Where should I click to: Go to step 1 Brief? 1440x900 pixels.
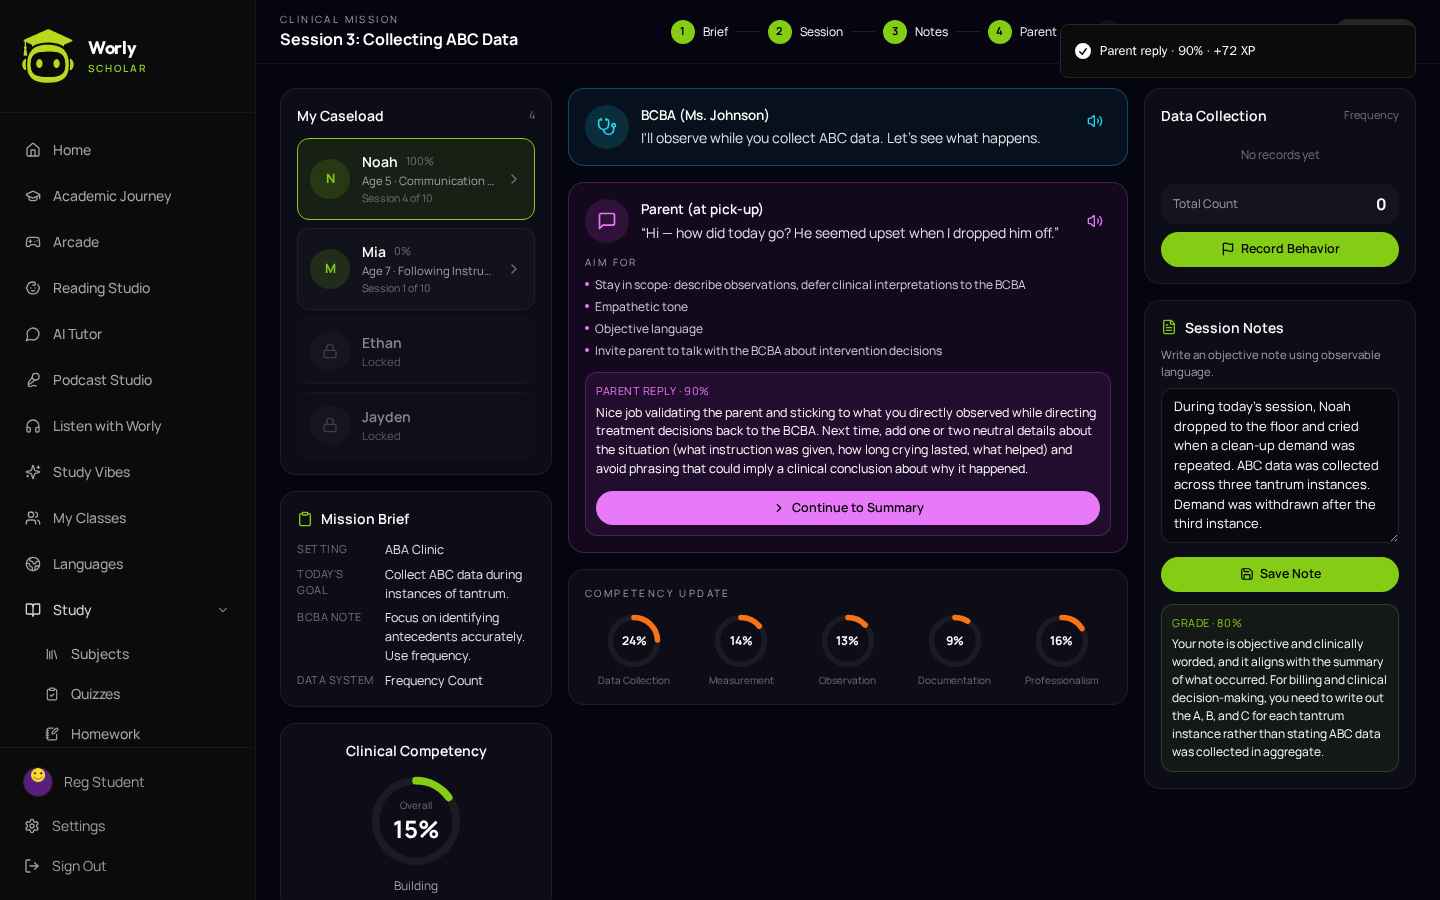pos(699,32)
